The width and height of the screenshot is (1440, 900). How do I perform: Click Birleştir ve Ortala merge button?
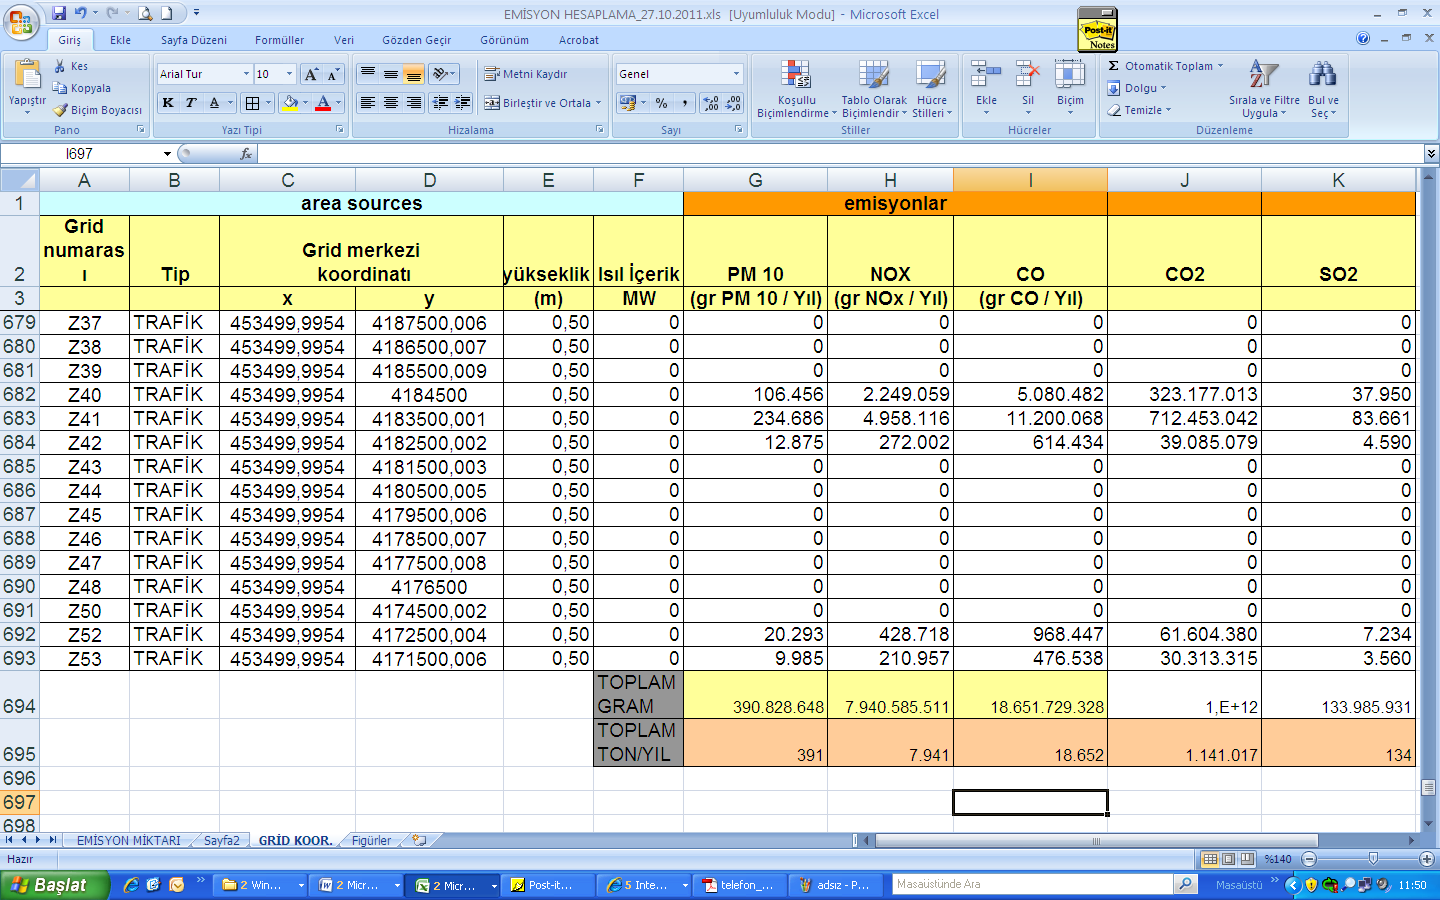[537, 103]
